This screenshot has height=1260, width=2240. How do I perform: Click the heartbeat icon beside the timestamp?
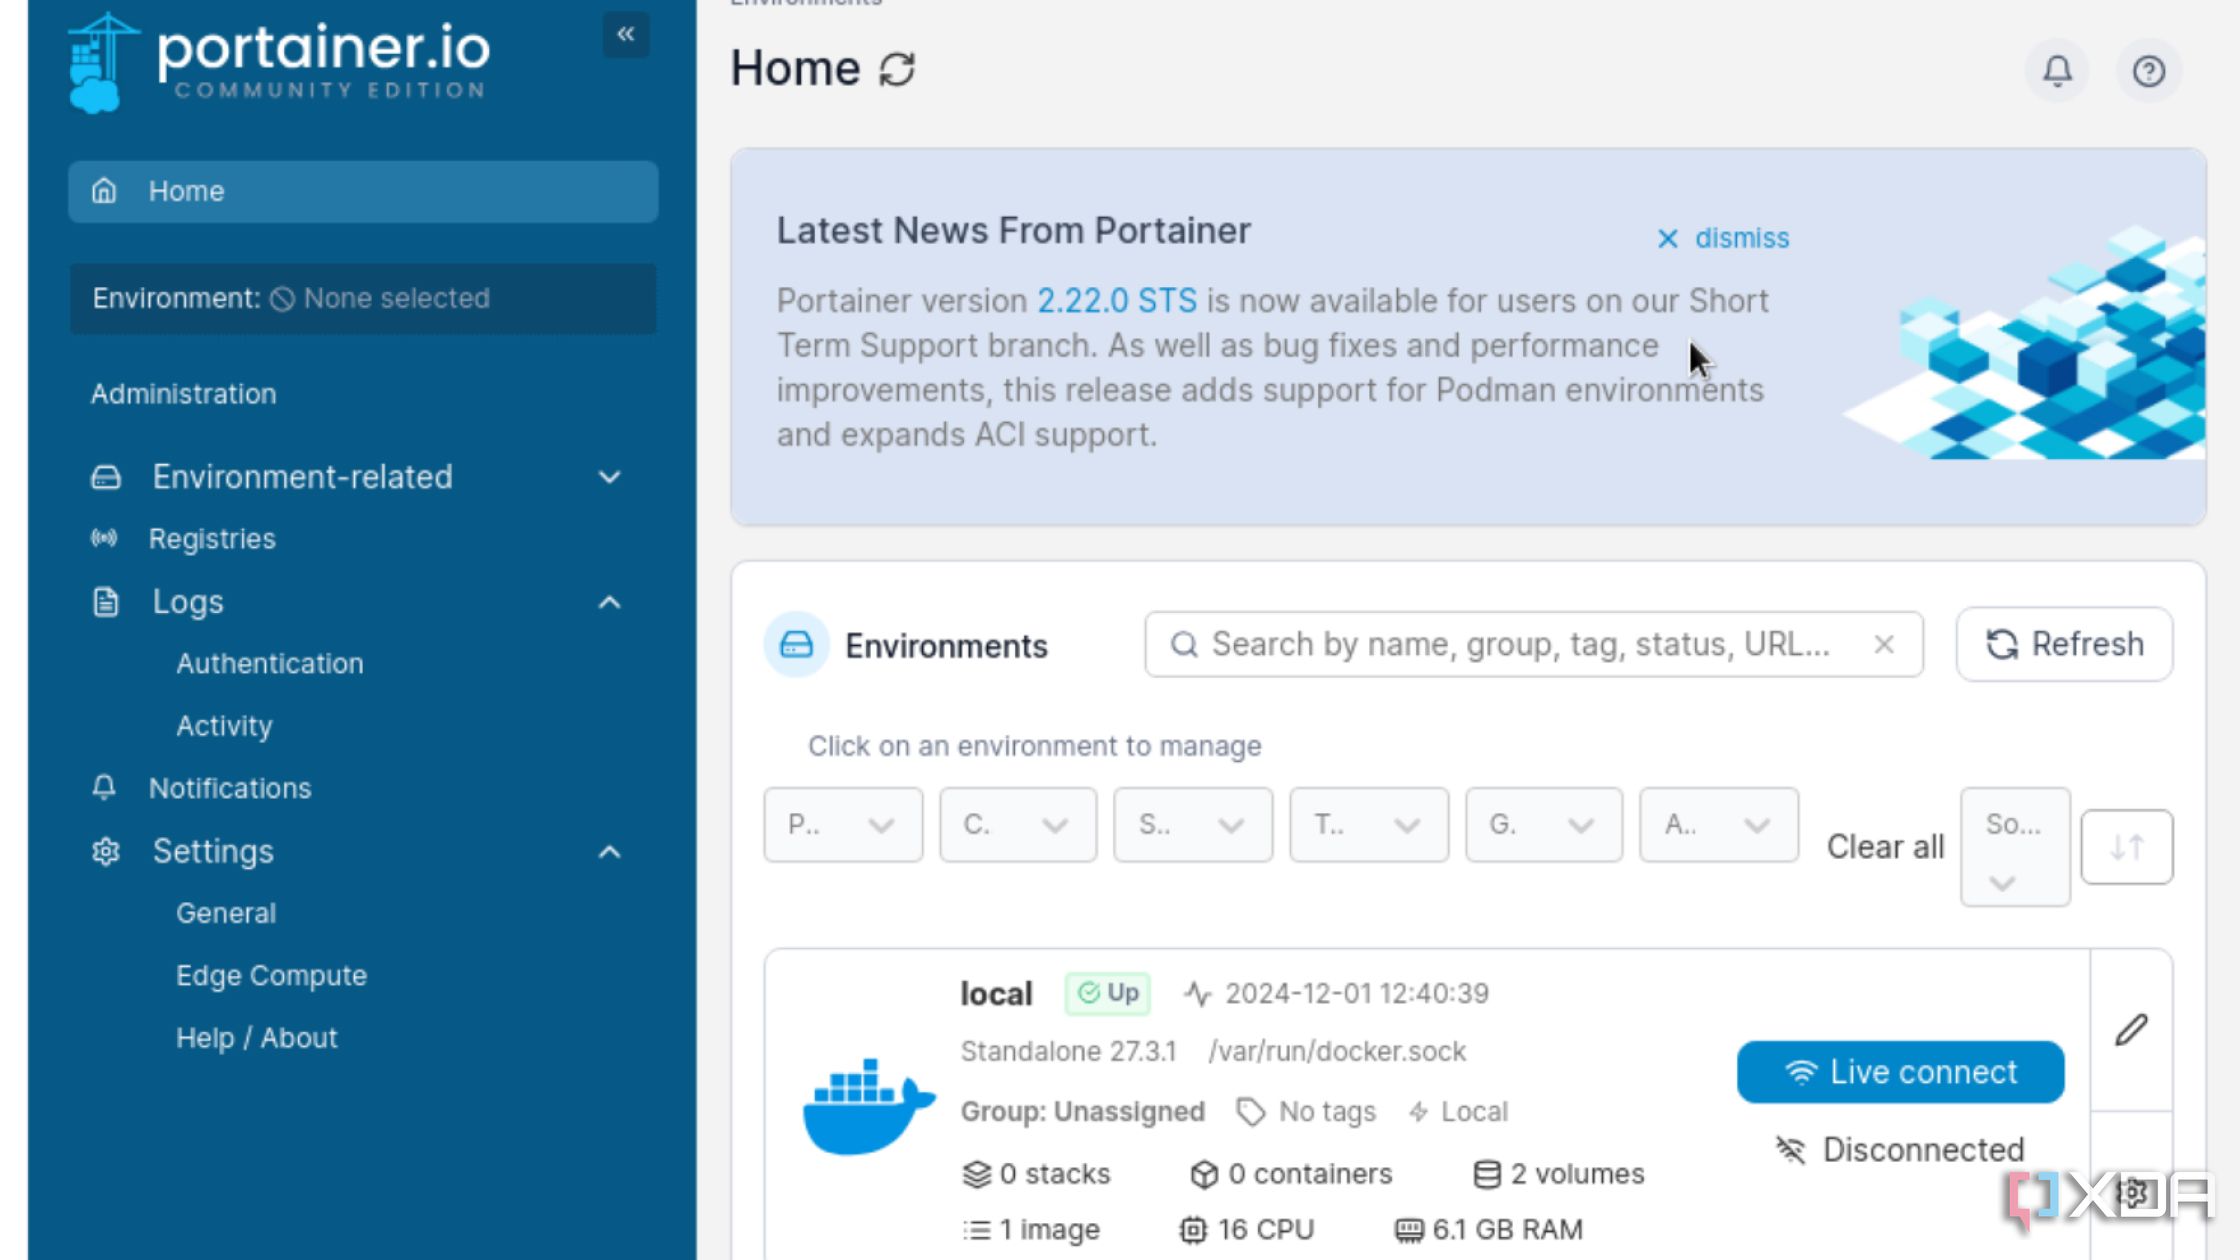pyautogui.click(x=1197, y=994)
